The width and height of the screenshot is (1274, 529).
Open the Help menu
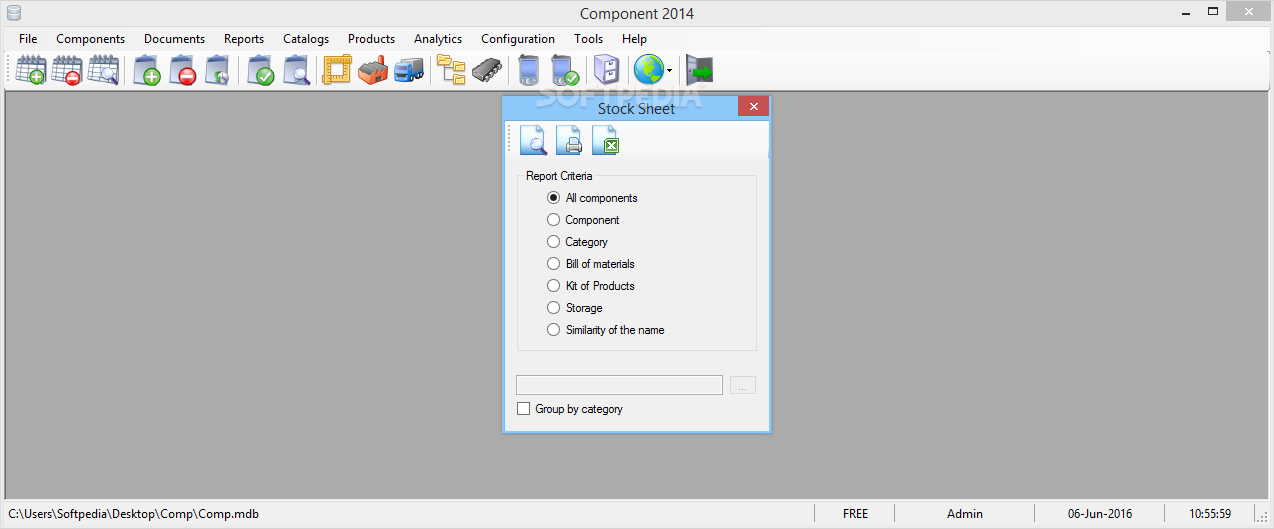click(634, 39)
